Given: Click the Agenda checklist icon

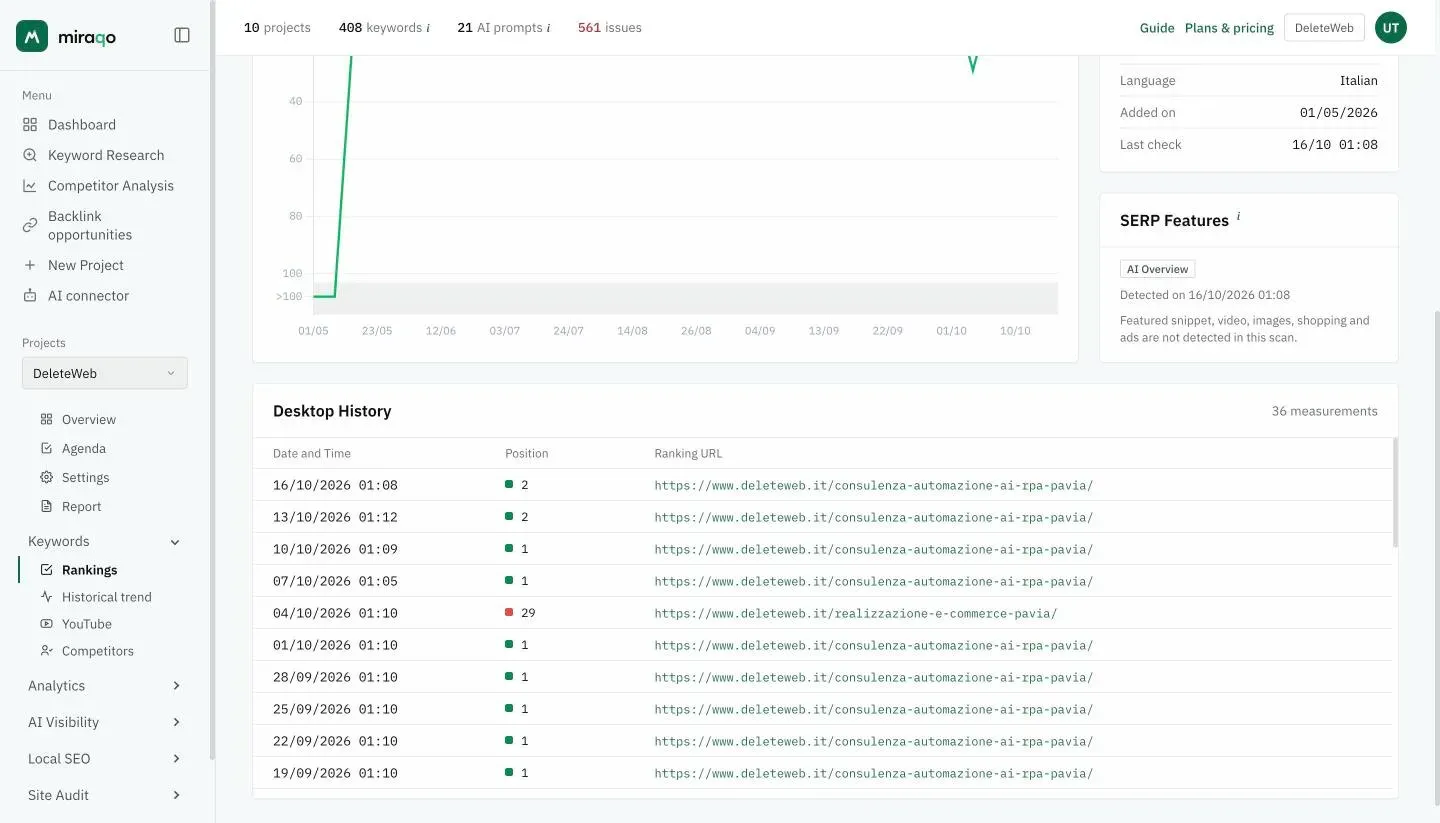Looking at the screenshot, I should coord(46,448).
